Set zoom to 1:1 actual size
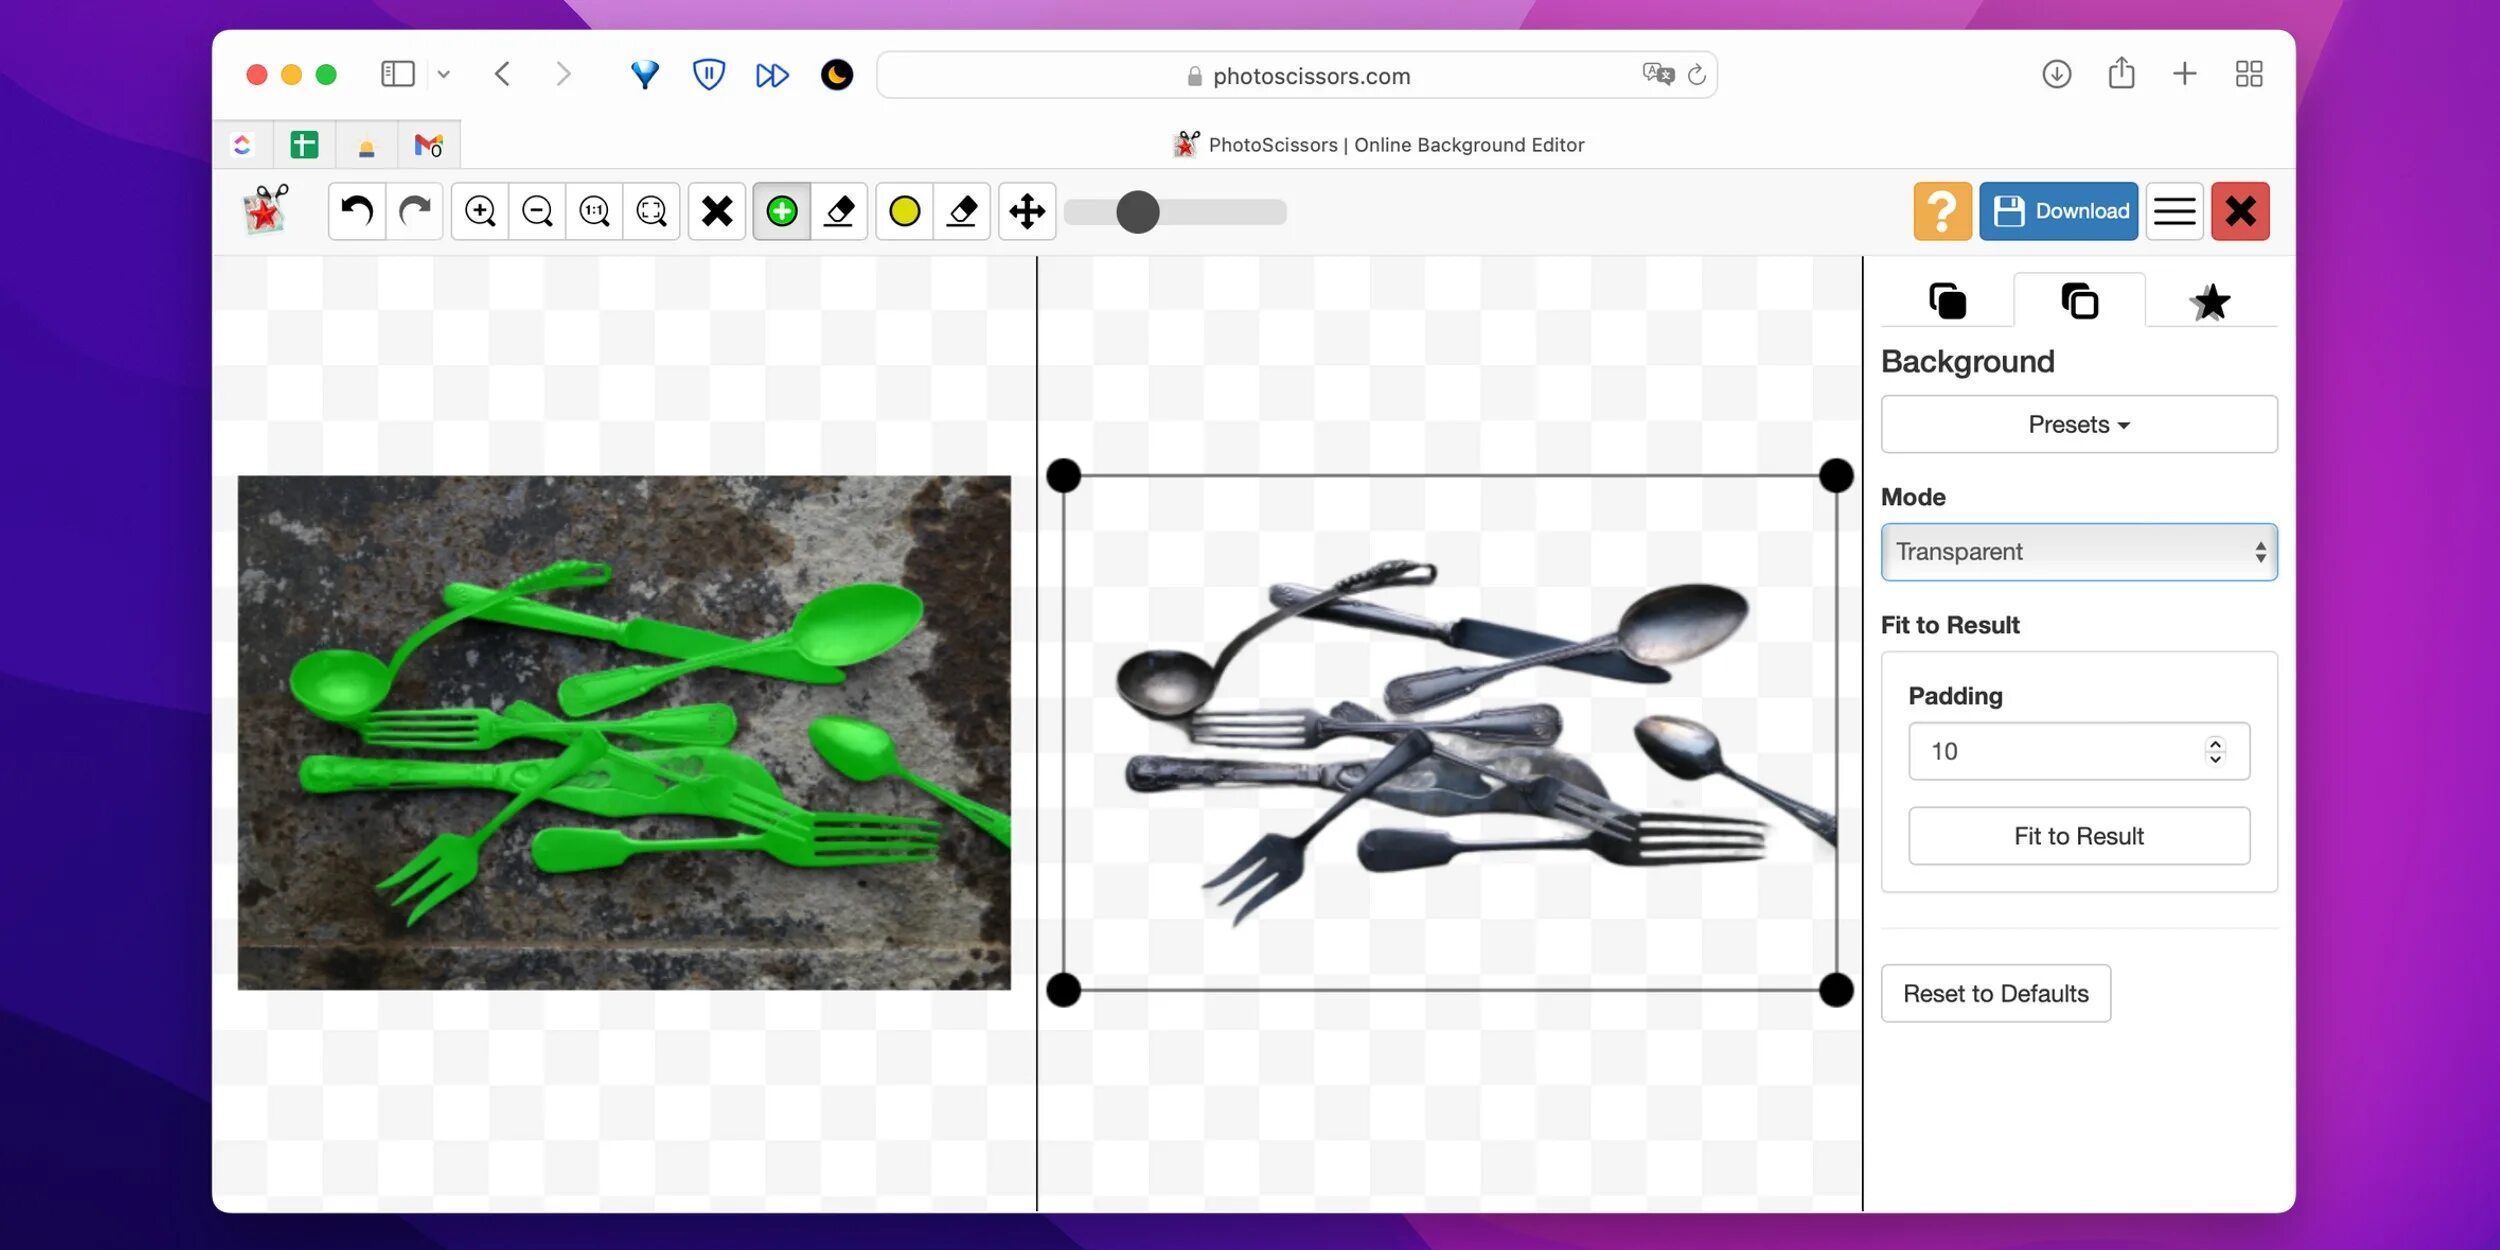 pos(594,211)
